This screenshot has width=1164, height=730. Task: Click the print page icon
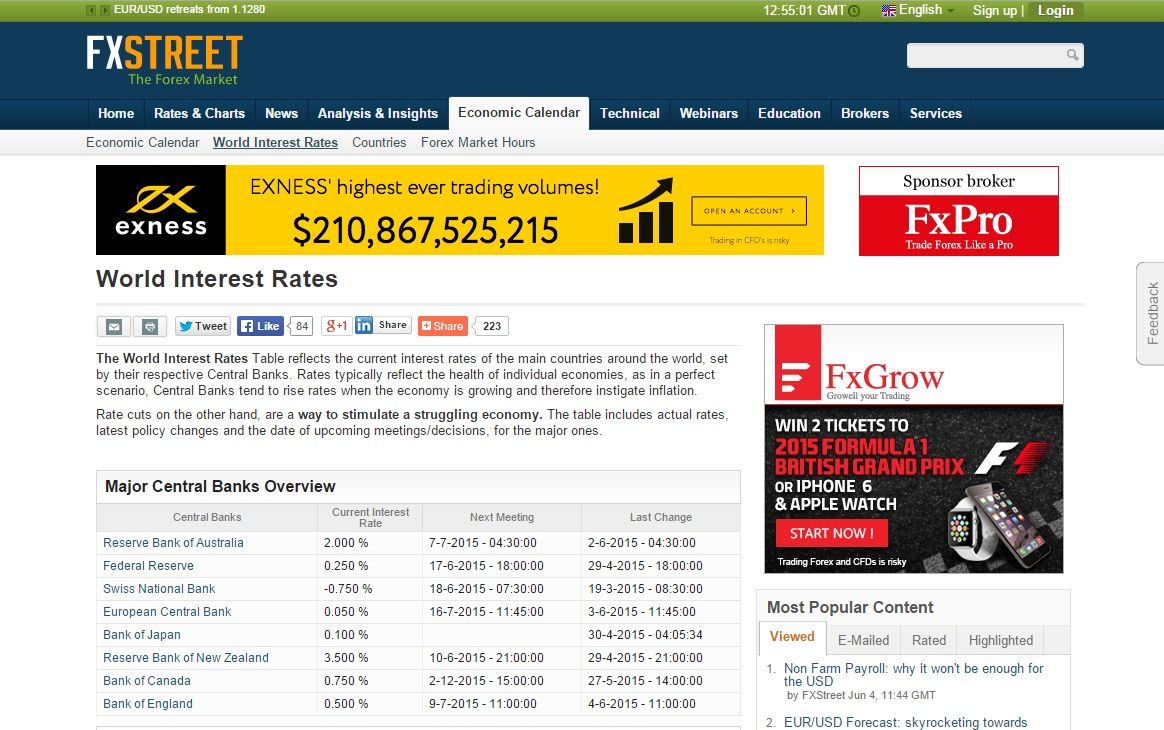(150, 326)
